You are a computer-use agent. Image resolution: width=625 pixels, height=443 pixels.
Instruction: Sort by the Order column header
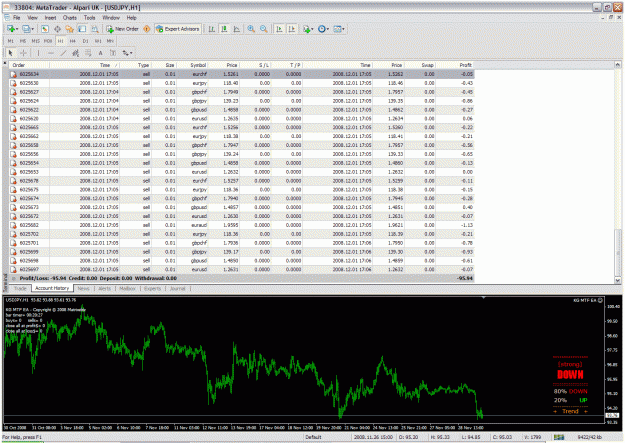point(29,65)
